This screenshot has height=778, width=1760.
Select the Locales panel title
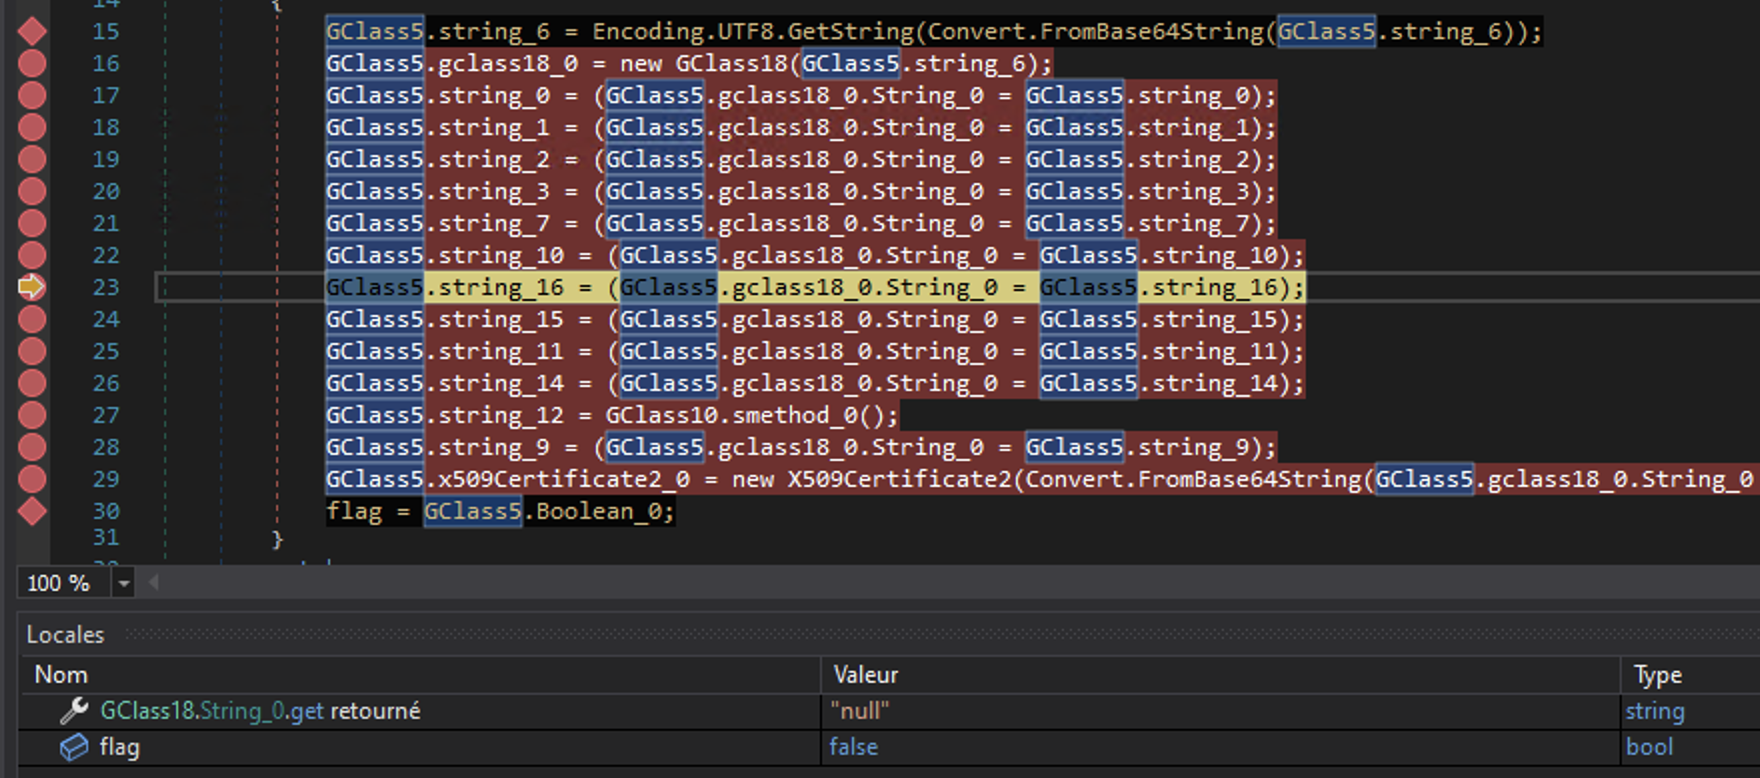pos(65,635)
